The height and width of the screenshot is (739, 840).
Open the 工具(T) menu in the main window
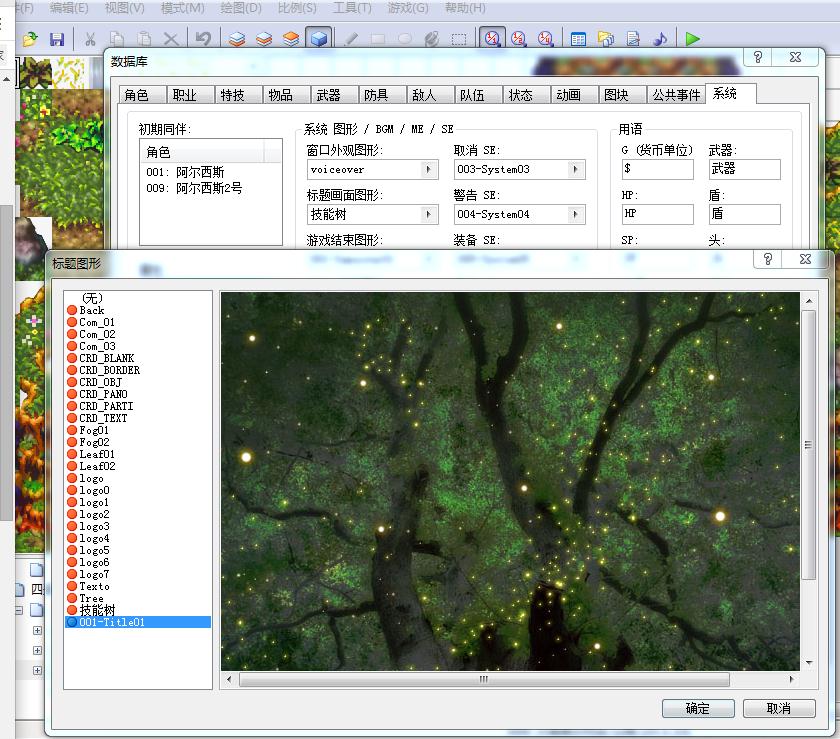352,8
